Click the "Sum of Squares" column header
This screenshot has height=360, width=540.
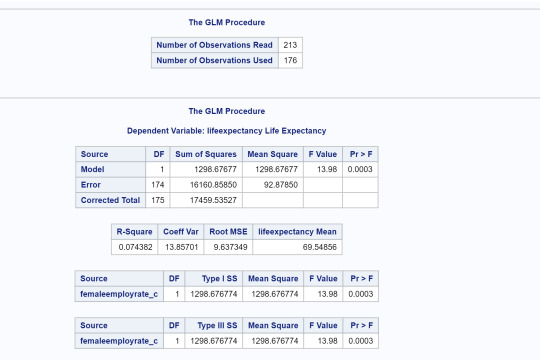click(206, 154)
